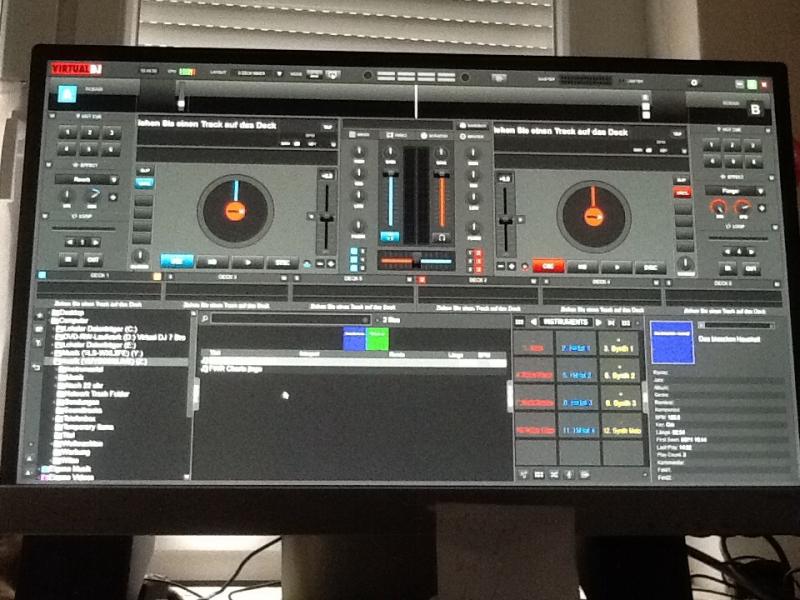This screenshot has width=800, height=600.
Task: Toggle VINYL mode on left deck
Action: (144, 183)
